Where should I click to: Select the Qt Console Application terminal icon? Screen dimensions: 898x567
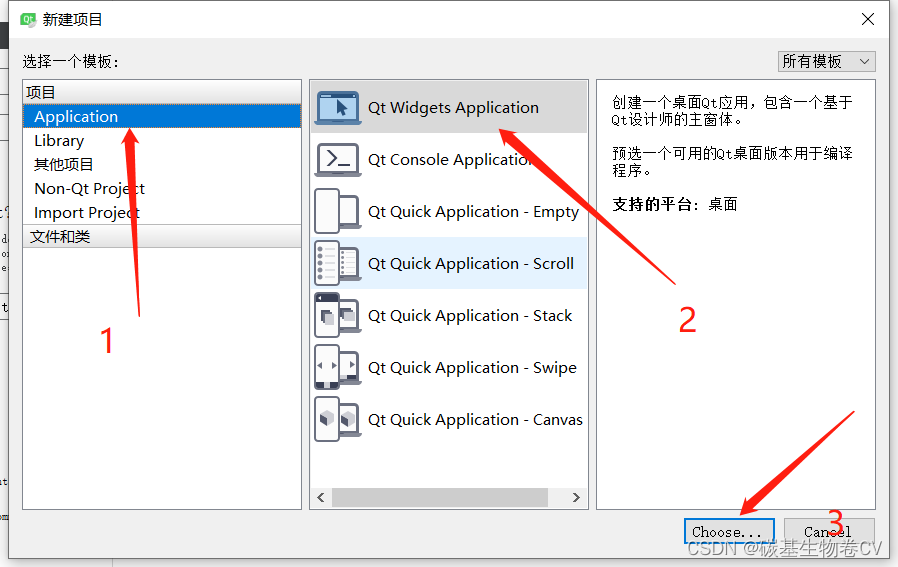tap(338, 159)
